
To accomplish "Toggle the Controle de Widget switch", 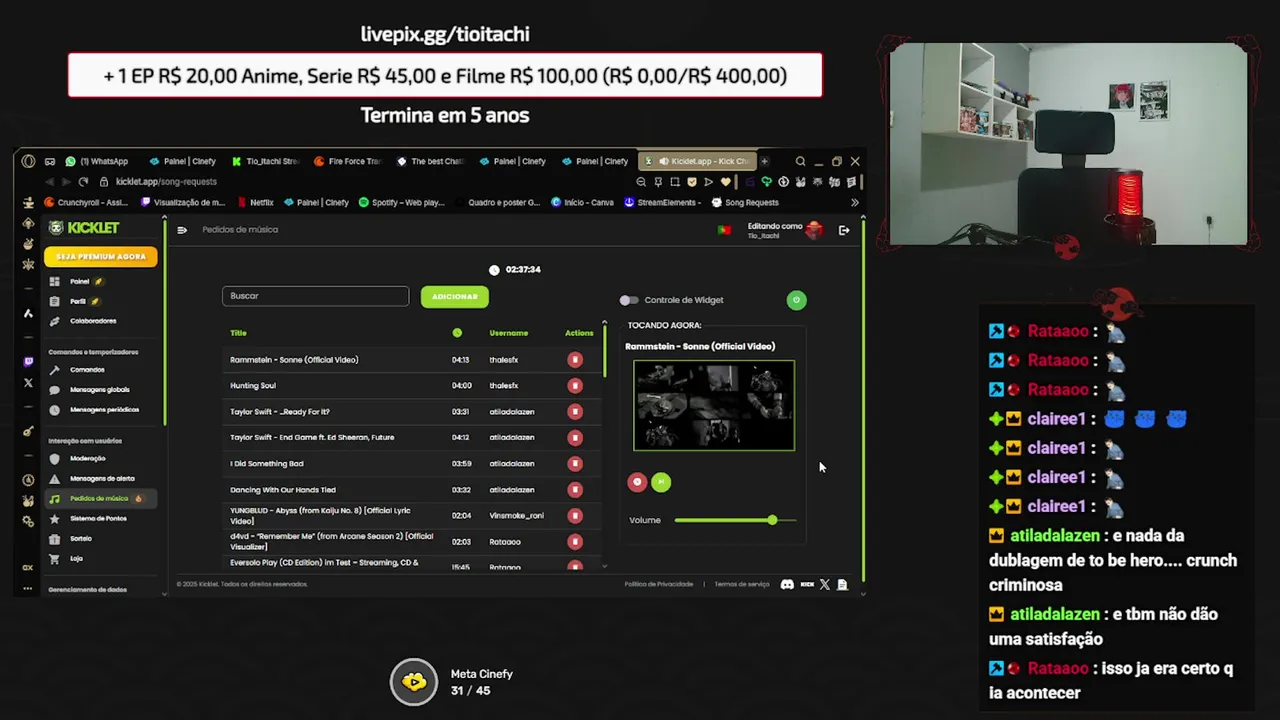I will point(628,300).
